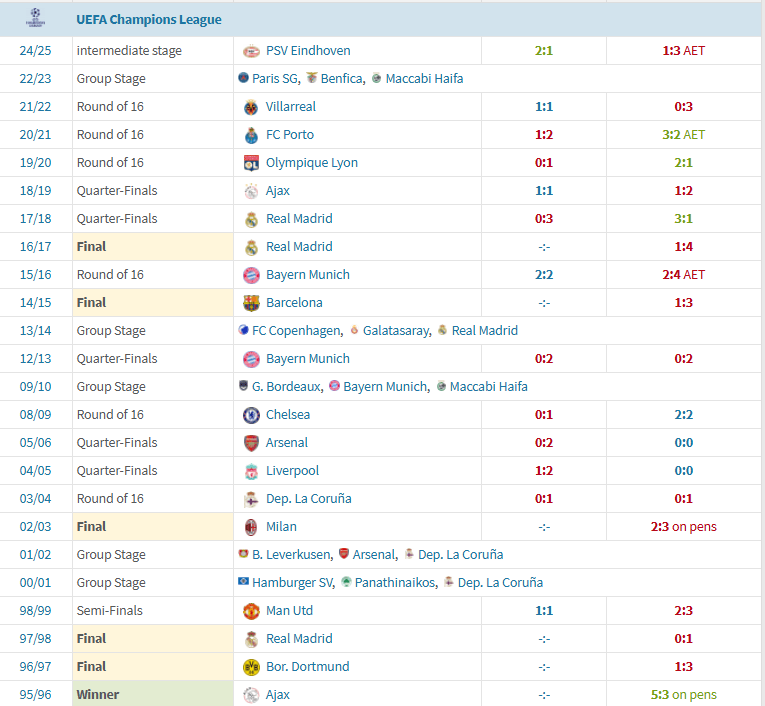Open the 2:3 on pens result vs Milan
The height and width of the screenshot is (706, 765).
pos(684,526)
